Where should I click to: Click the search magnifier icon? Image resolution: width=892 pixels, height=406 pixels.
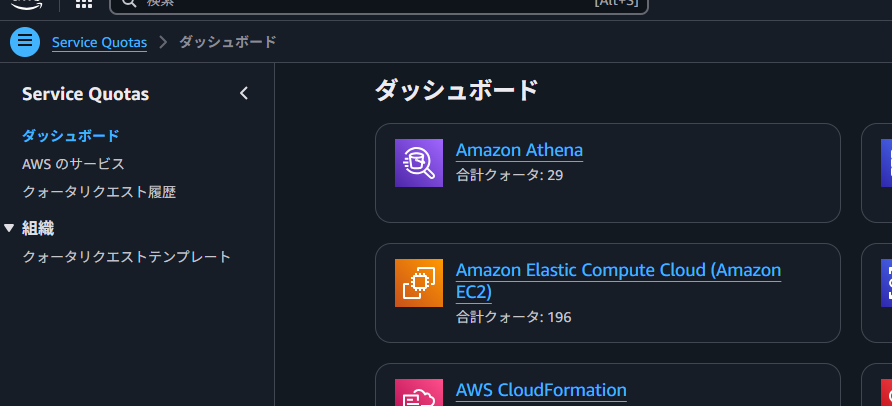tap(129, 3)
